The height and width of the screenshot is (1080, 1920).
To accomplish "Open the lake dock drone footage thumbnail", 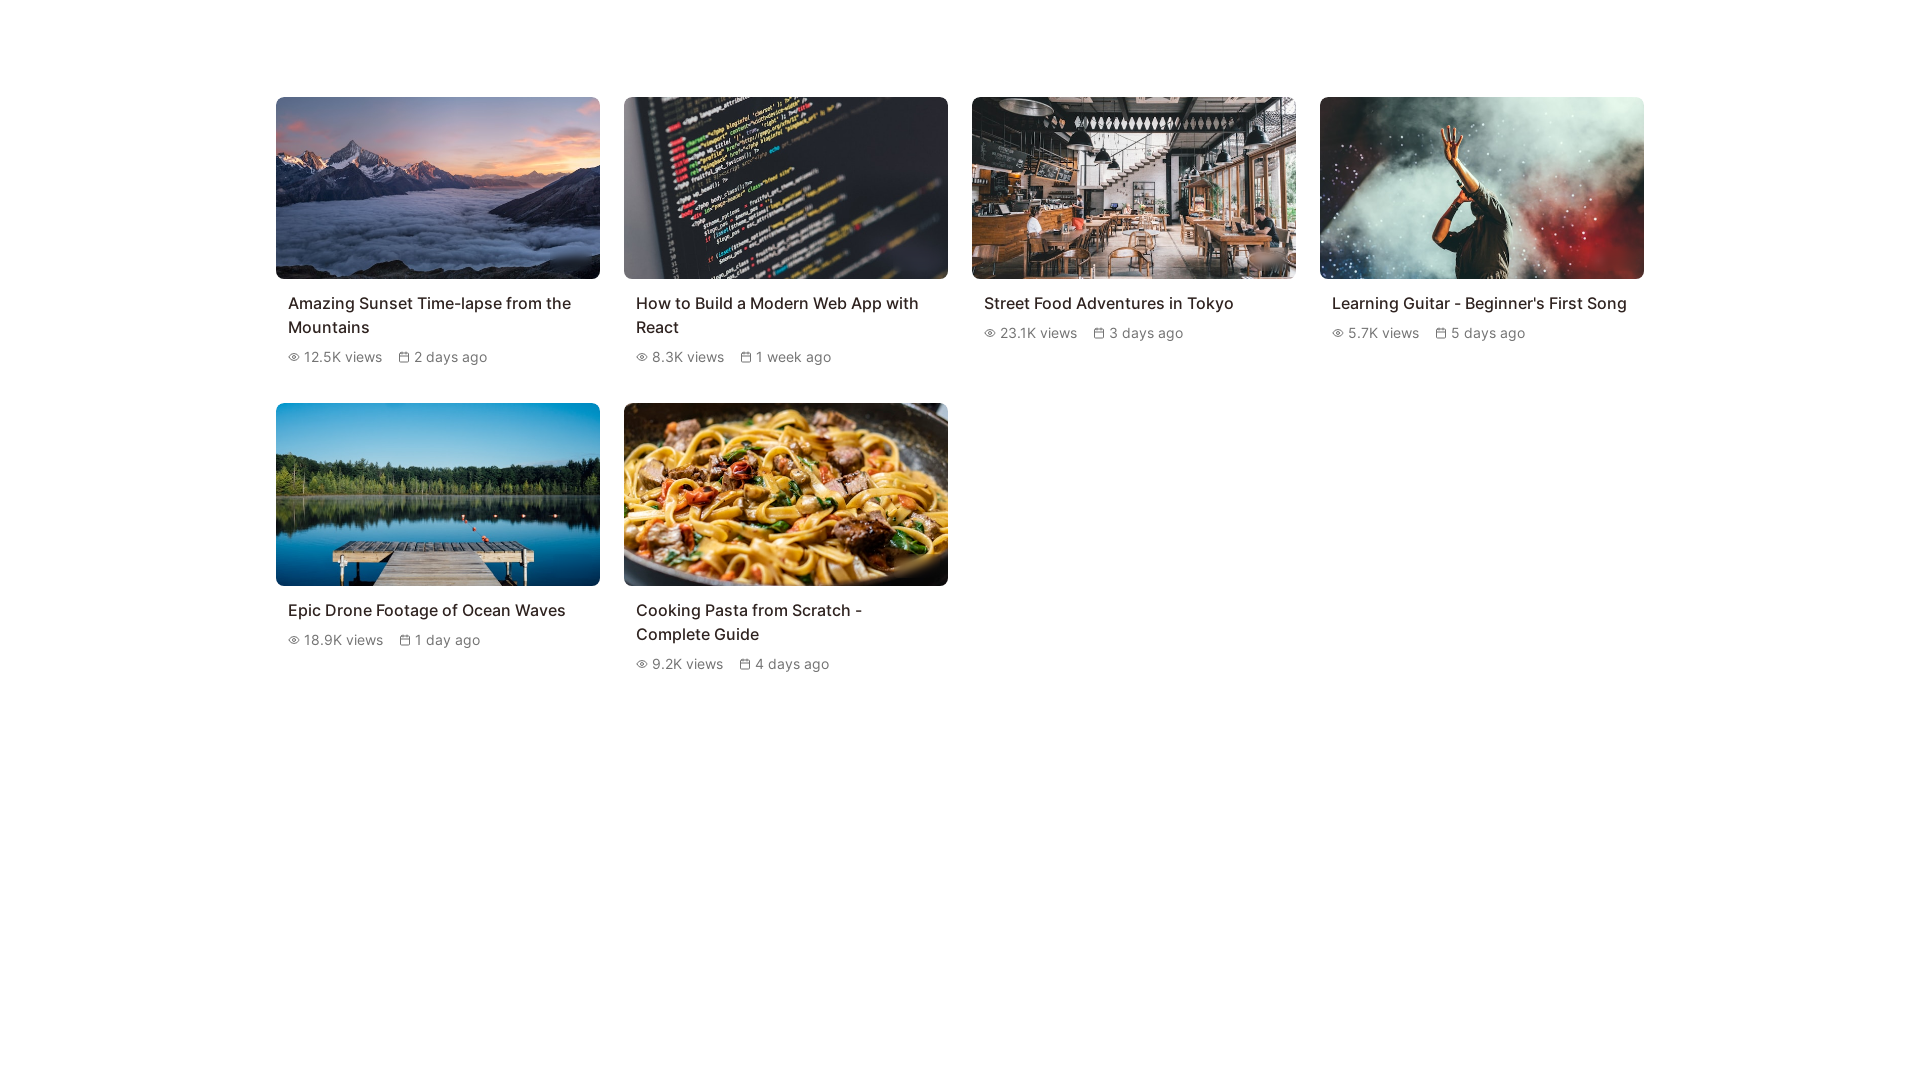I will (x=438, y=494).
